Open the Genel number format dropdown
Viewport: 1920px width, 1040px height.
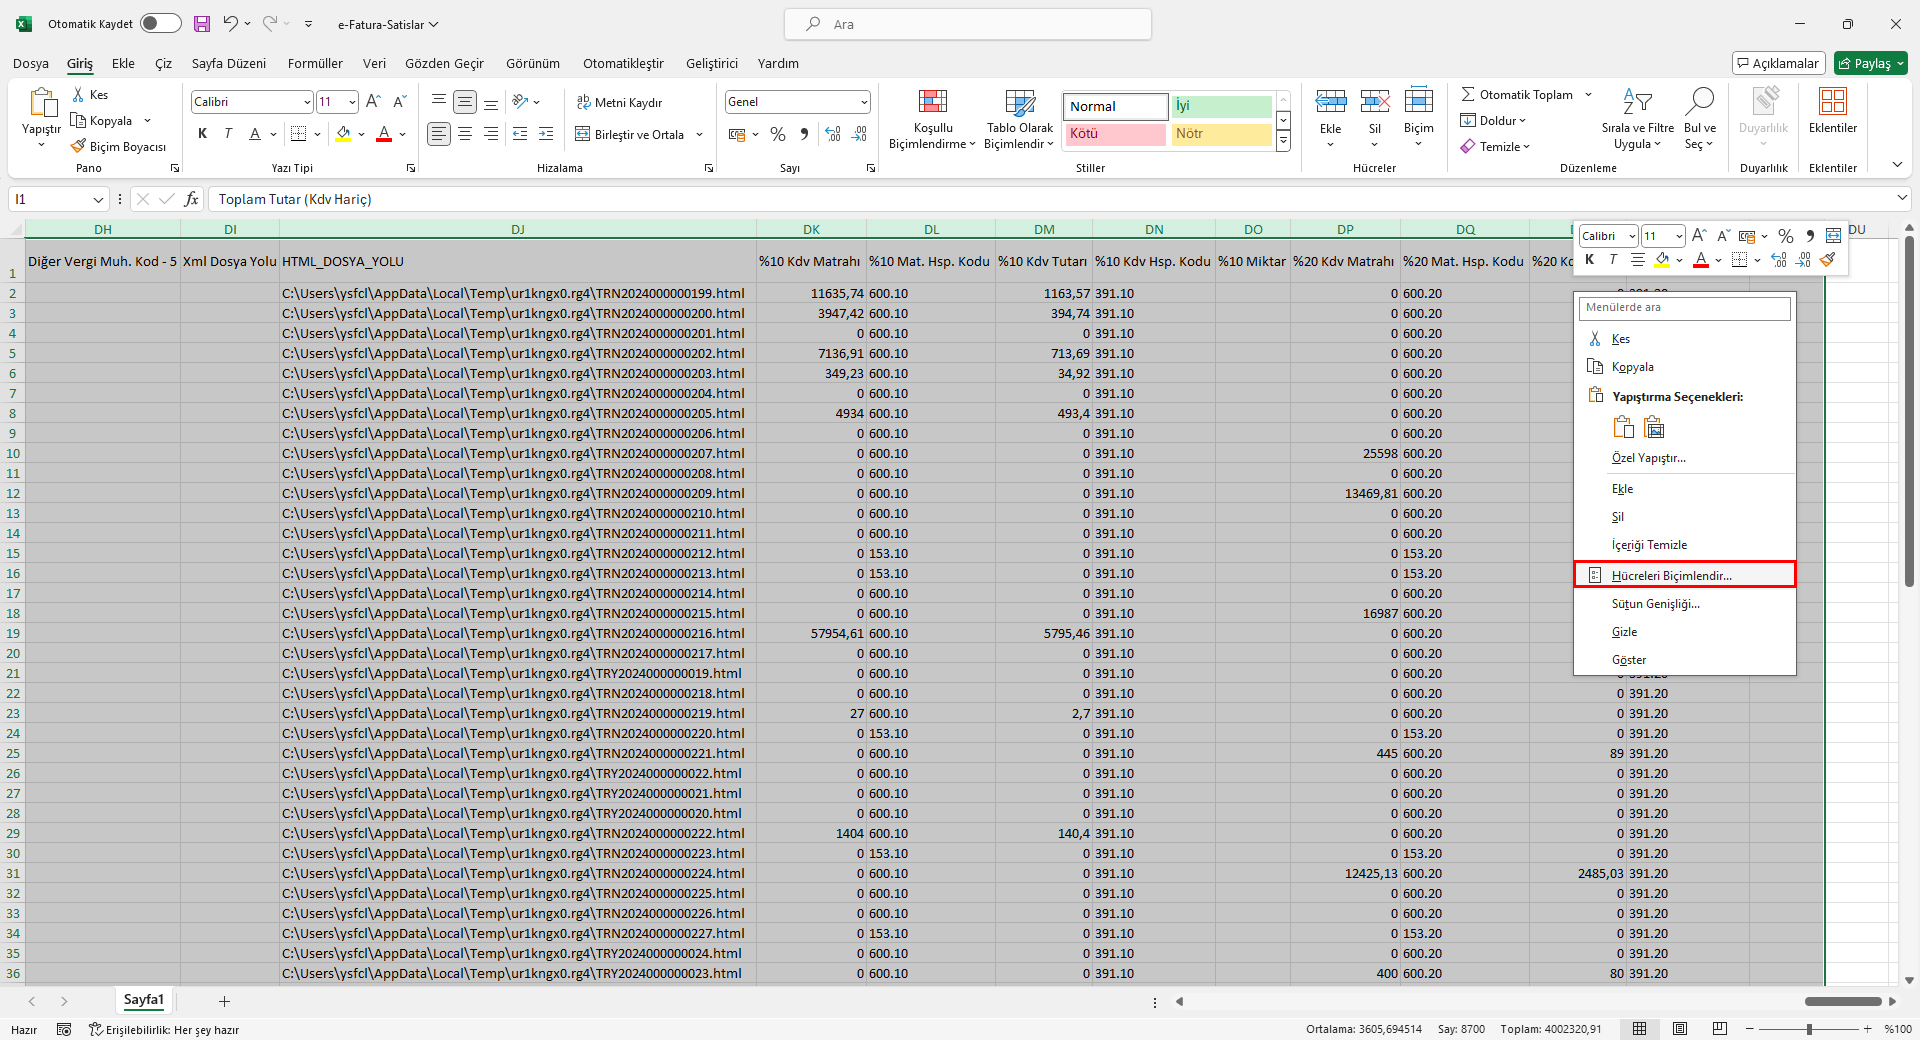click(864, 102)
